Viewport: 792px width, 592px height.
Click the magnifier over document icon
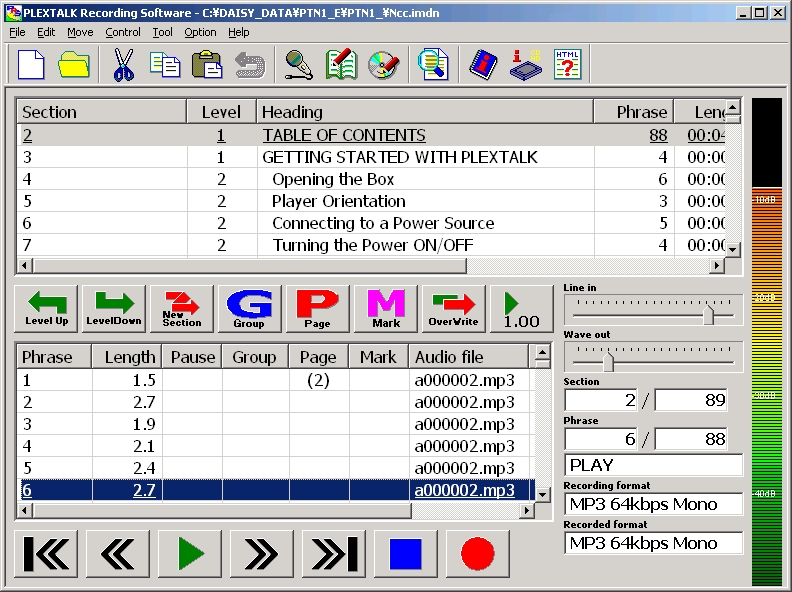tap(433, 64)
